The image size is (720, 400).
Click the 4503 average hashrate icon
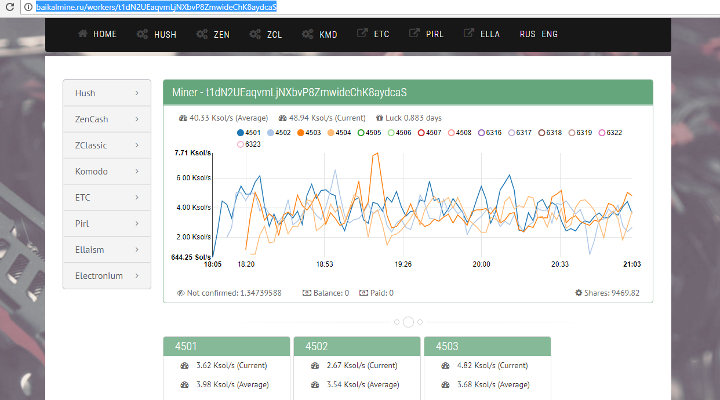[445, 385]
